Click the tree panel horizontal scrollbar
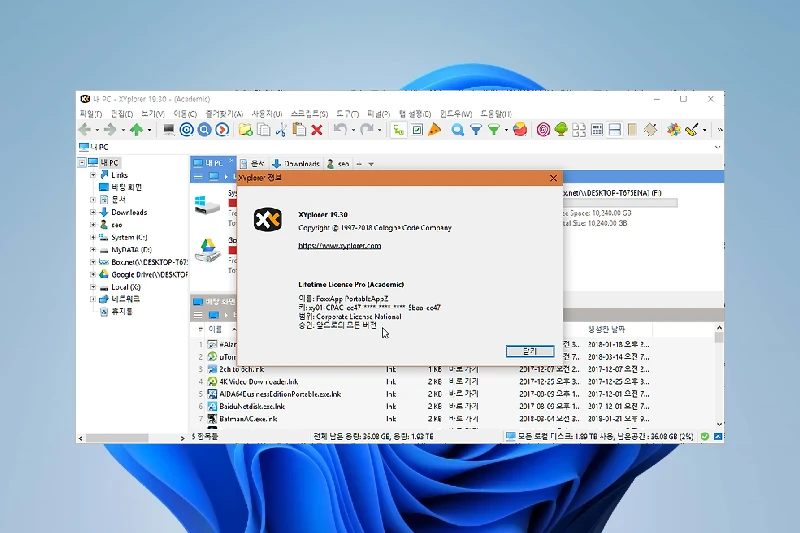This screenshot has height=533, width=800. (x=117, y=438)
